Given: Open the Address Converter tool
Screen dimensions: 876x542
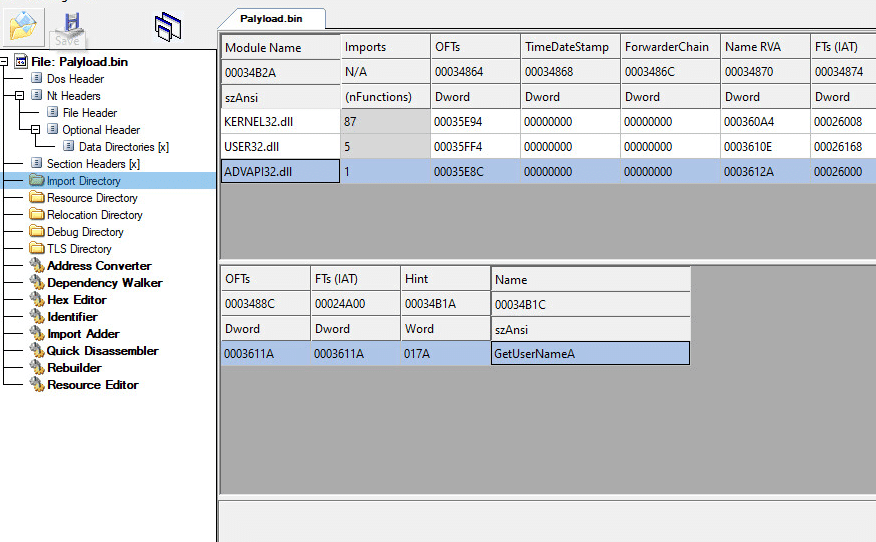Looking at the screenshot, I should [99, 266].
